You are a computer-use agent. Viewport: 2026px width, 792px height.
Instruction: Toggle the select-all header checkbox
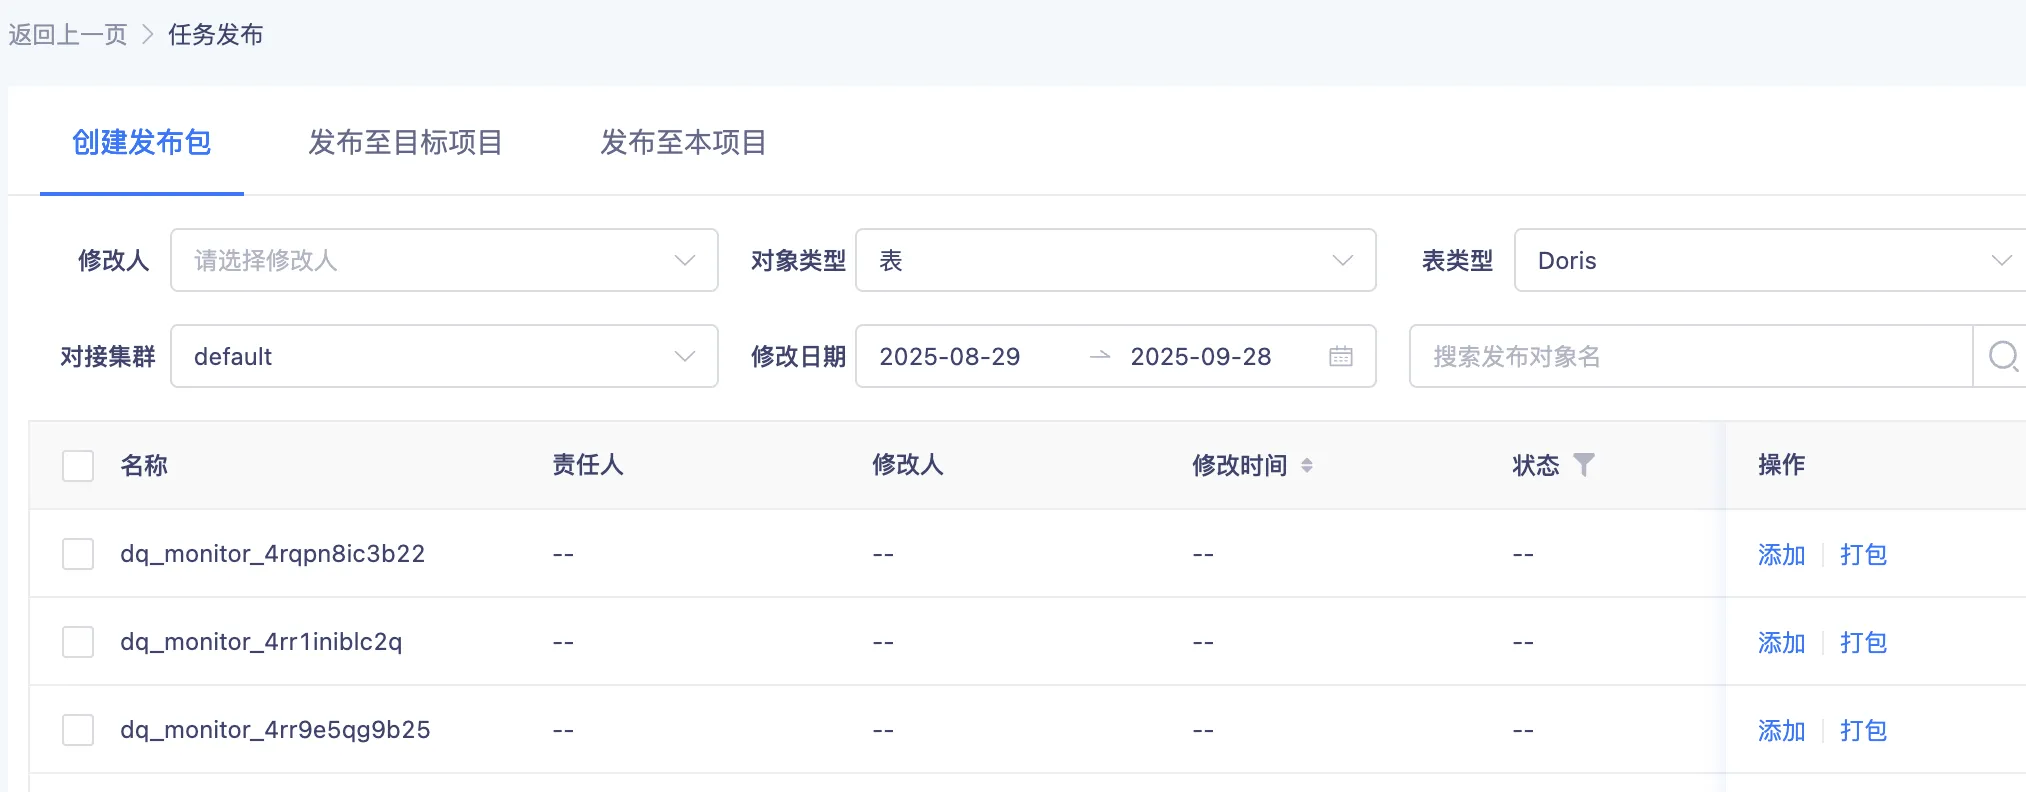[78, 465]
